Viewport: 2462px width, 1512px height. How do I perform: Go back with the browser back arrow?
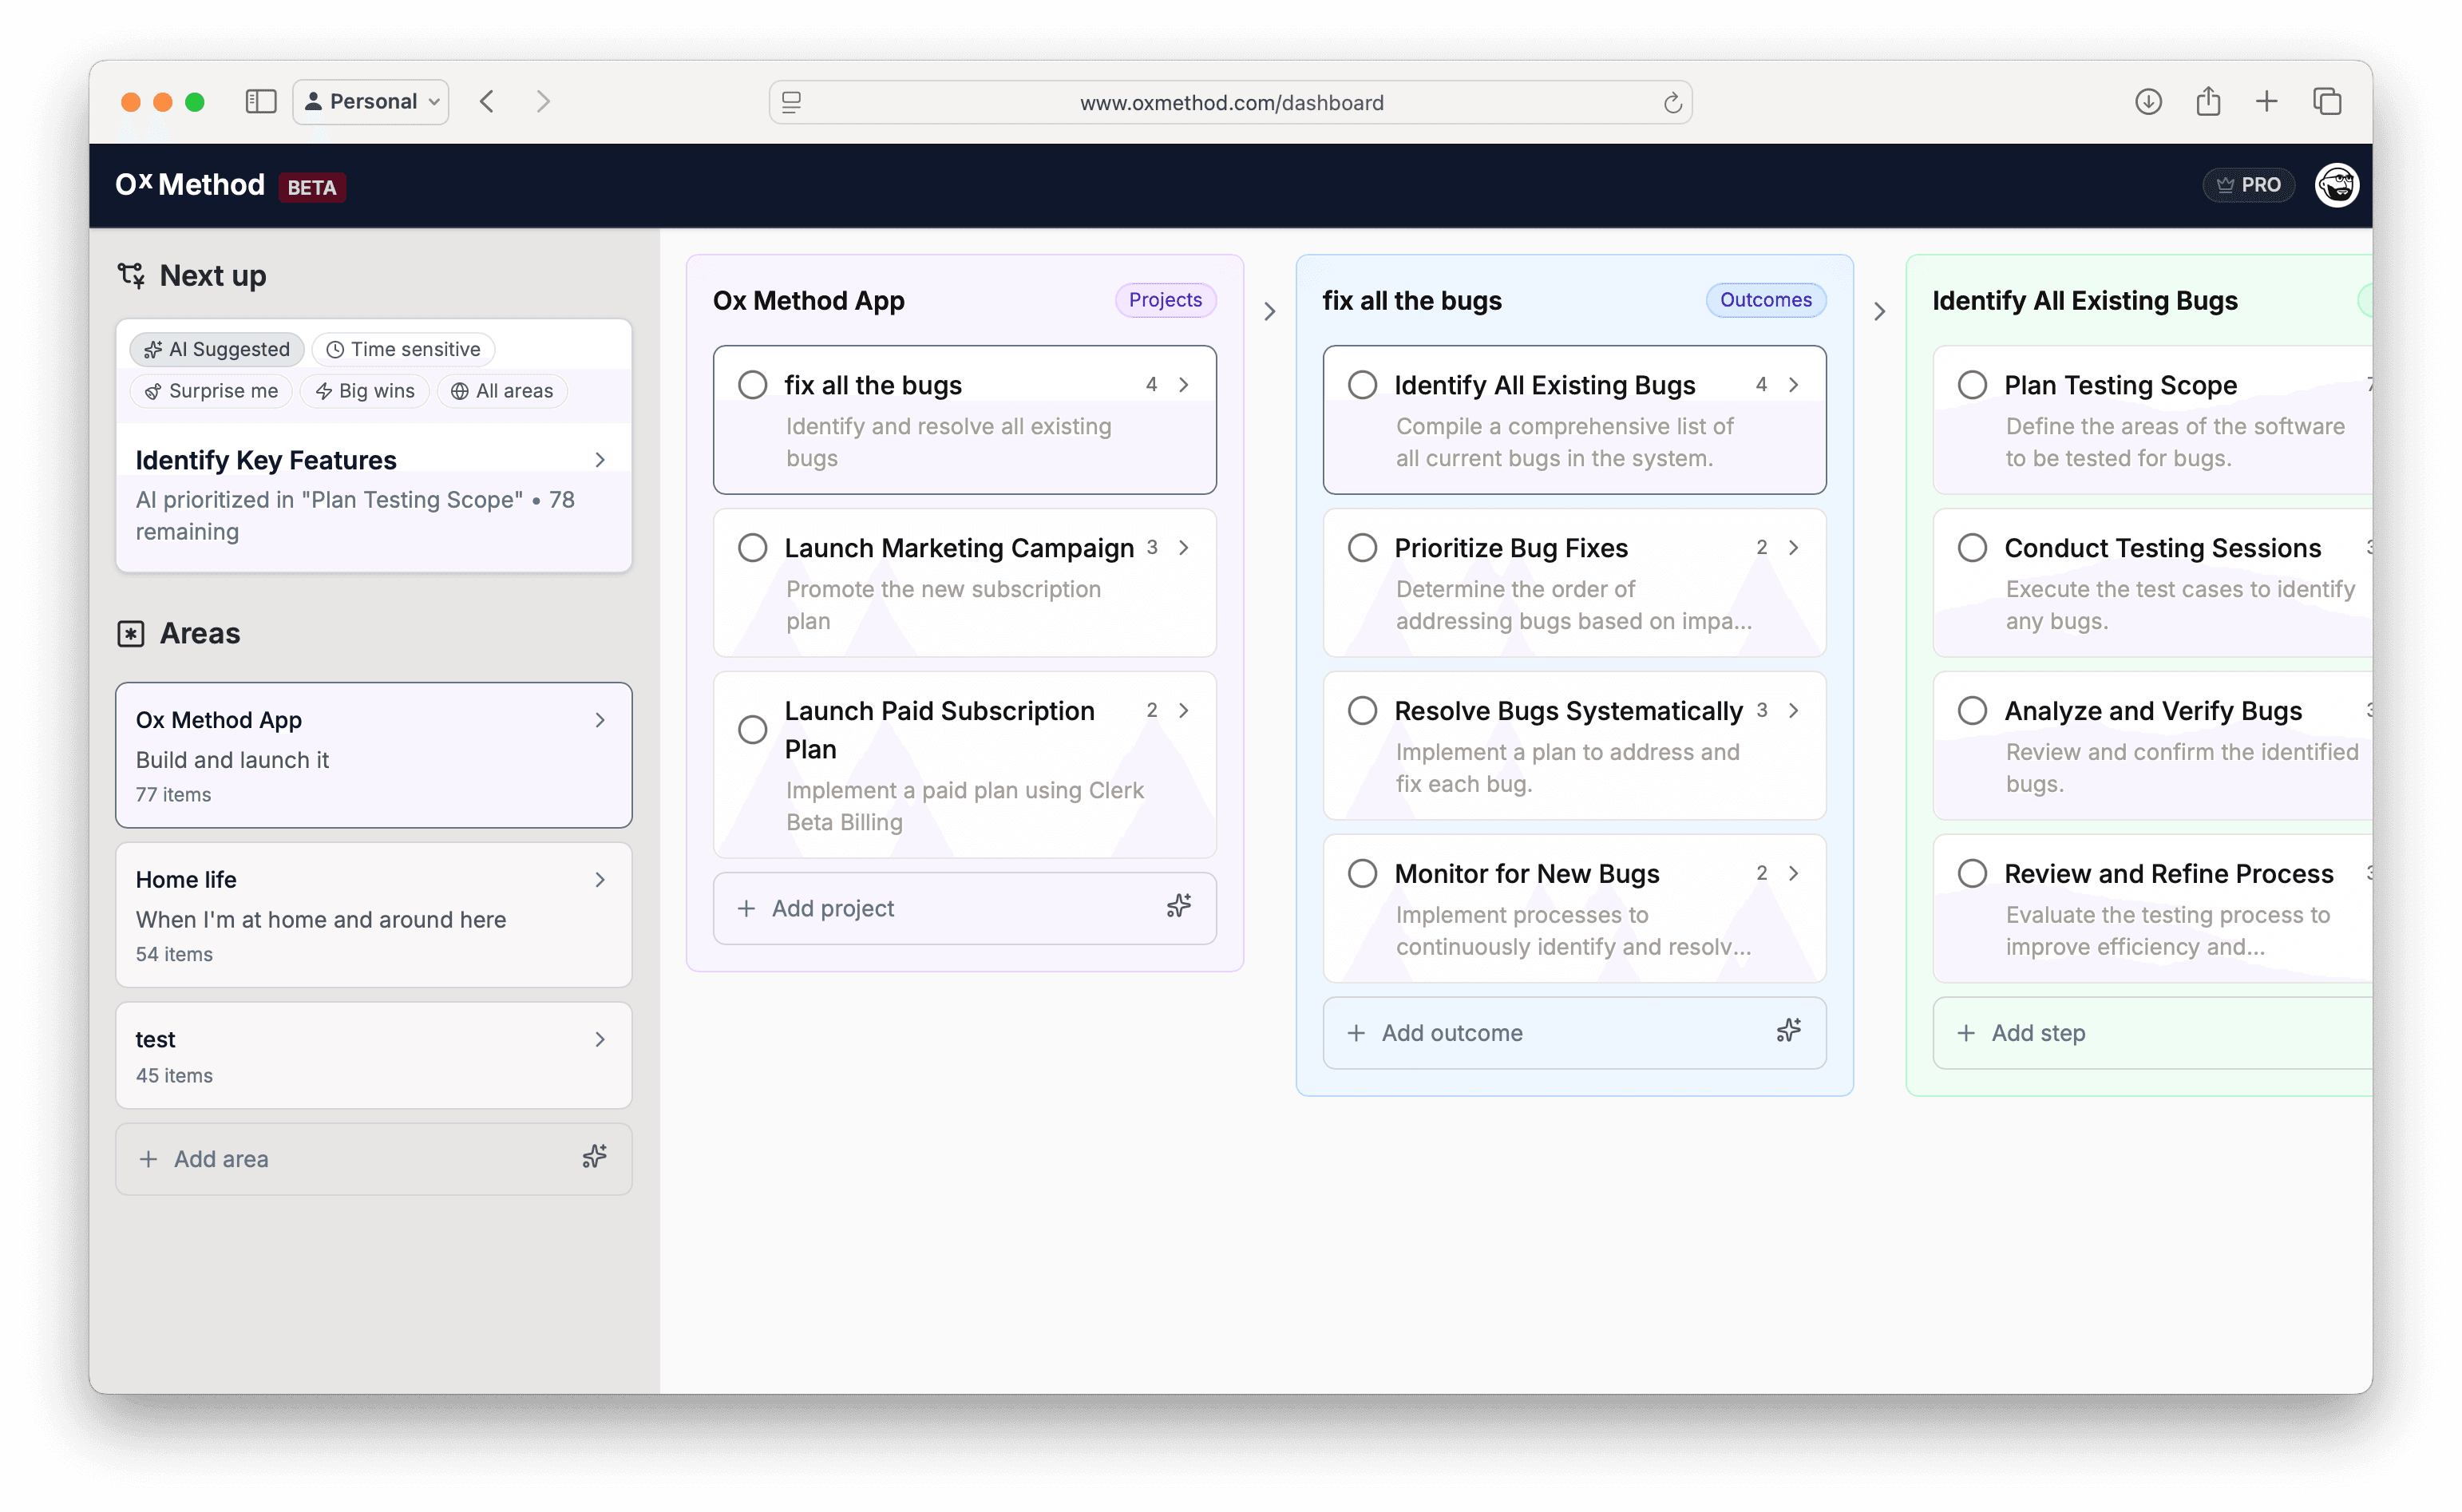pyautogui.click(x=487, y=101)
